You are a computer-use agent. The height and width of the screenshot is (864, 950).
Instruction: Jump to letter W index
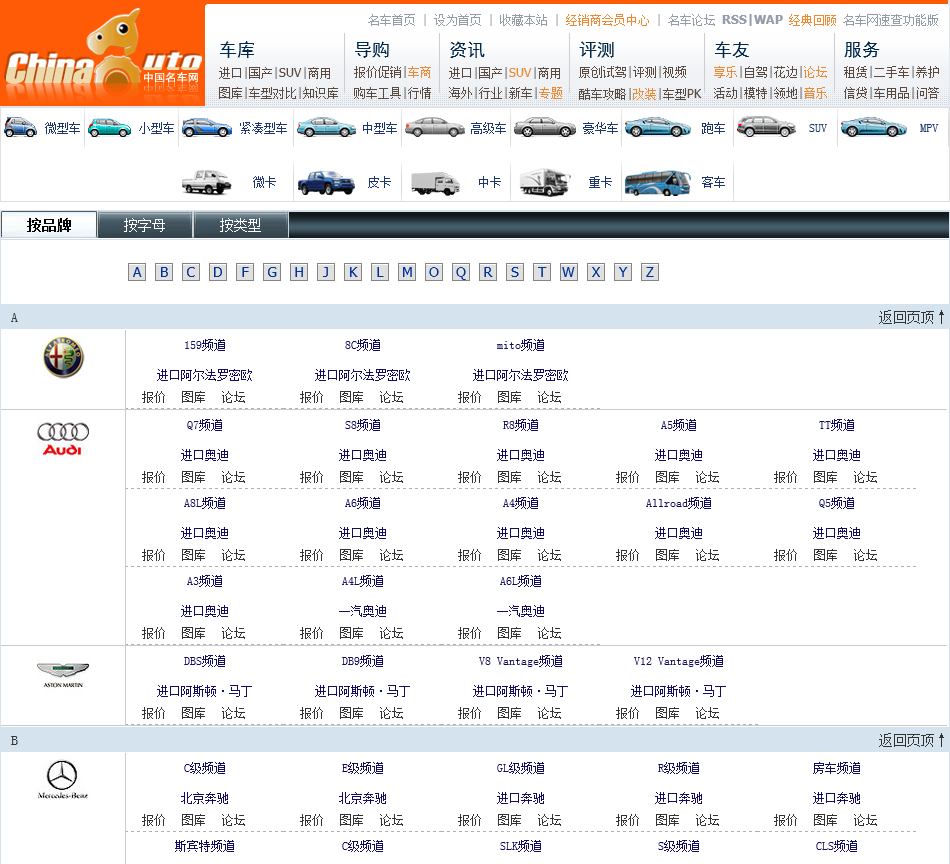tap(568, 272)
